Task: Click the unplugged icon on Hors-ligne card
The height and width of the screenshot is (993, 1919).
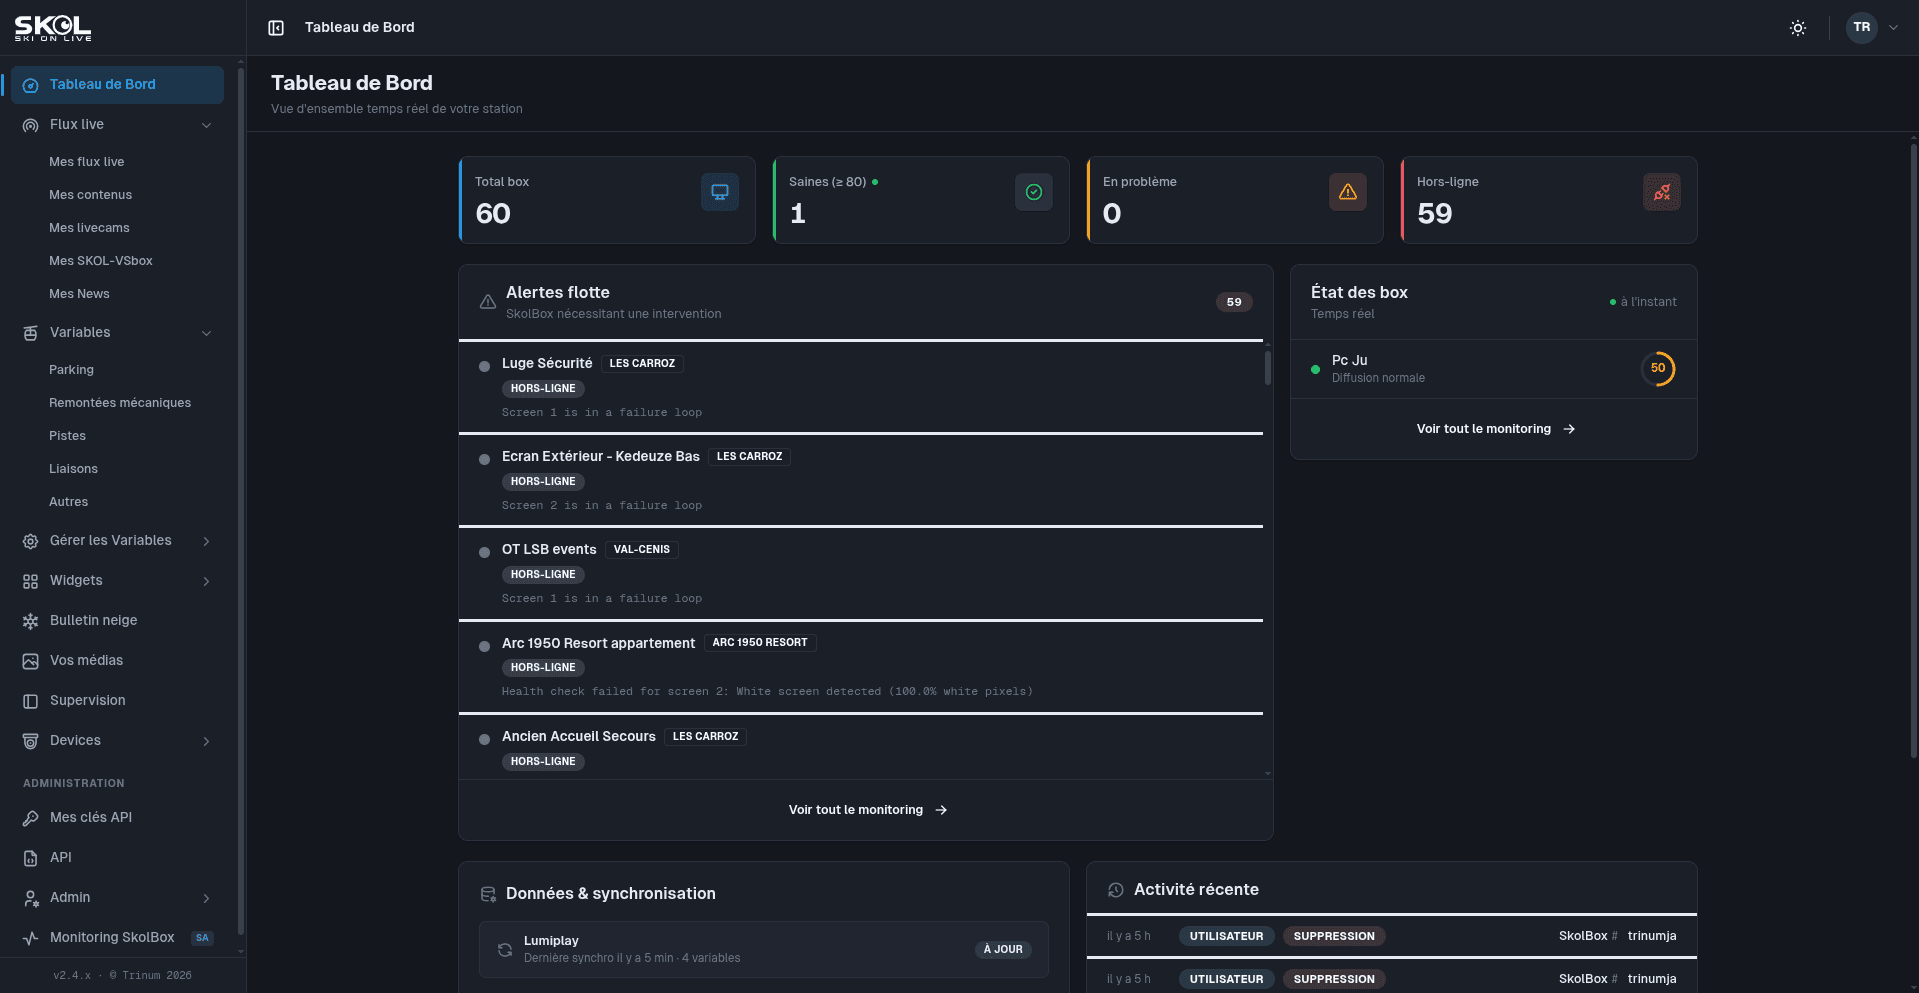Action: [x=1662, y=192]
